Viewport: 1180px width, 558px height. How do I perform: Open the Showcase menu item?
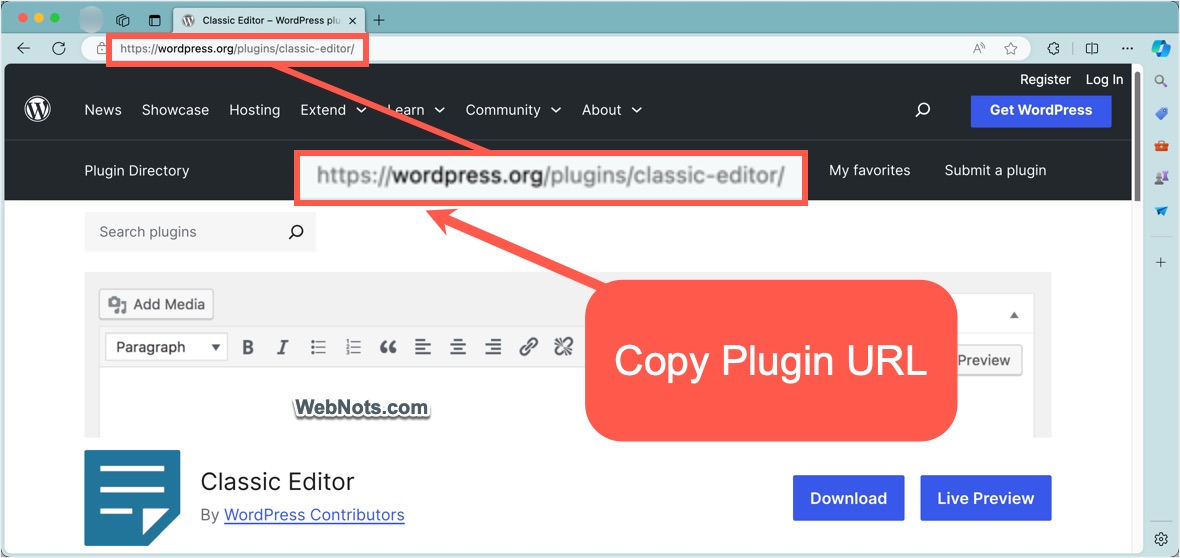[x=175, y=110]
